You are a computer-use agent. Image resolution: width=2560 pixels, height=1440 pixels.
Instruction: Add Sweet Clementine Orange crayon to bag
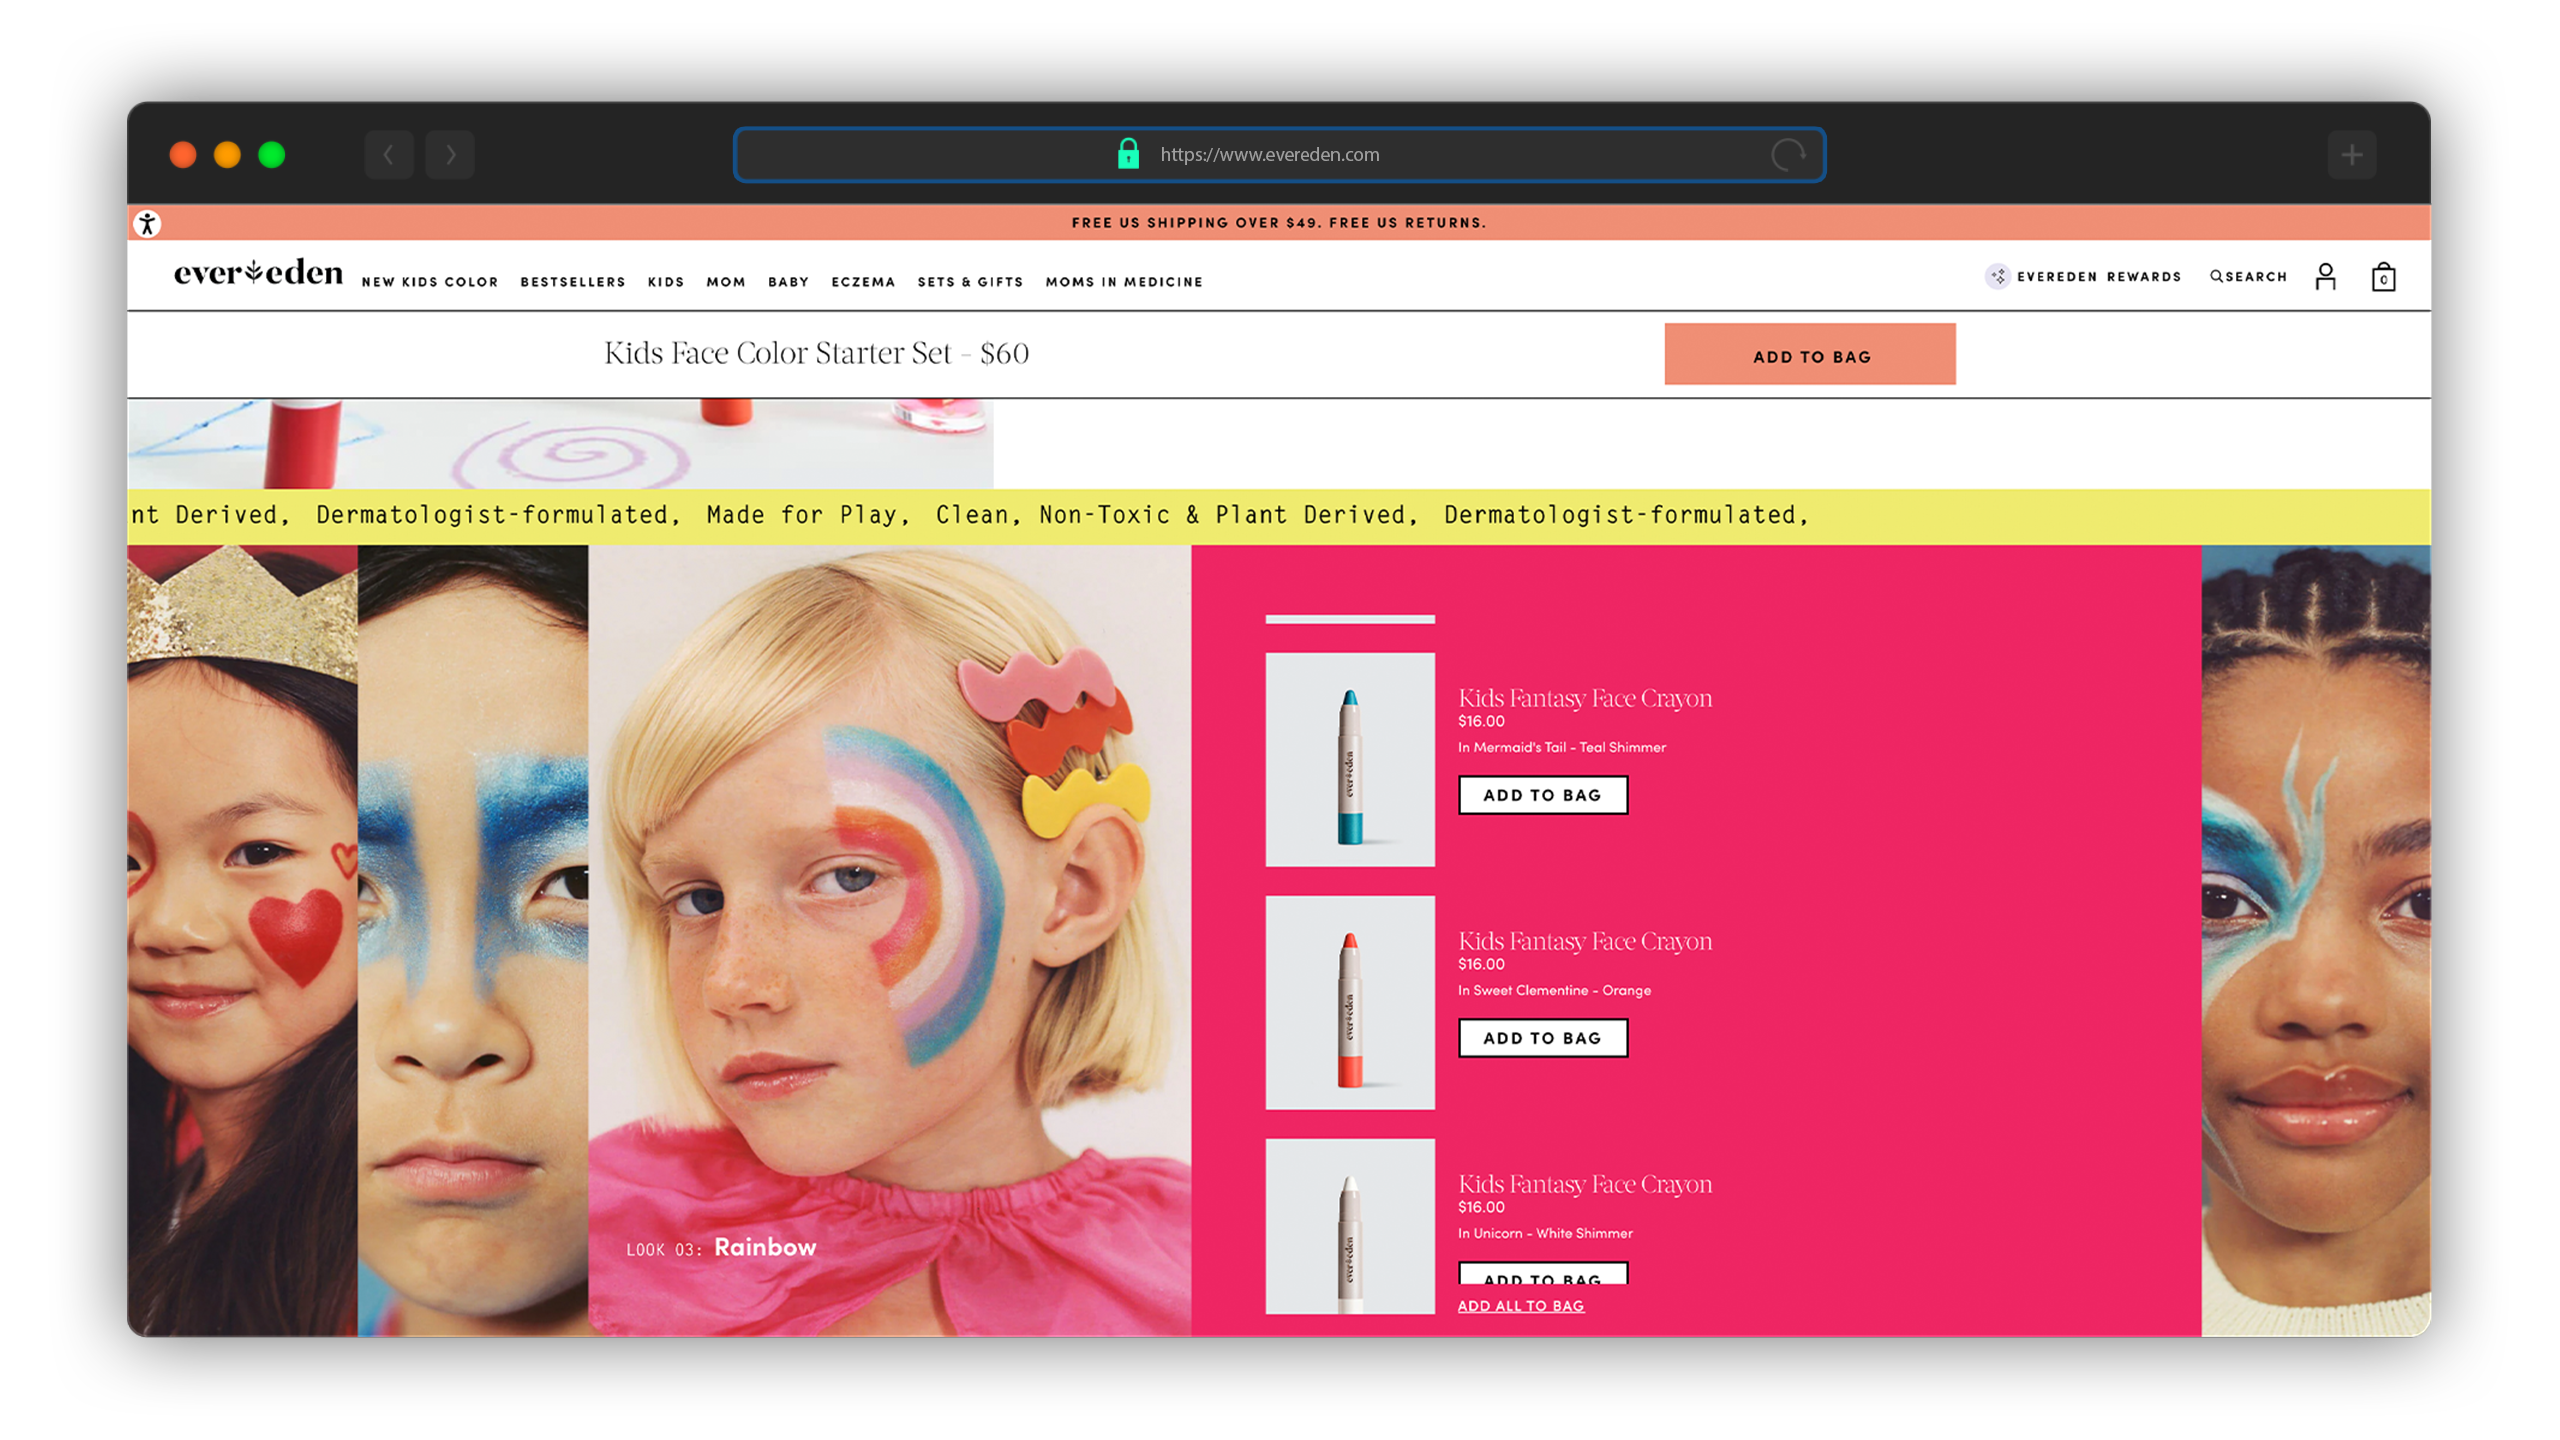pyautogui.click(x=1542, y=1038)
